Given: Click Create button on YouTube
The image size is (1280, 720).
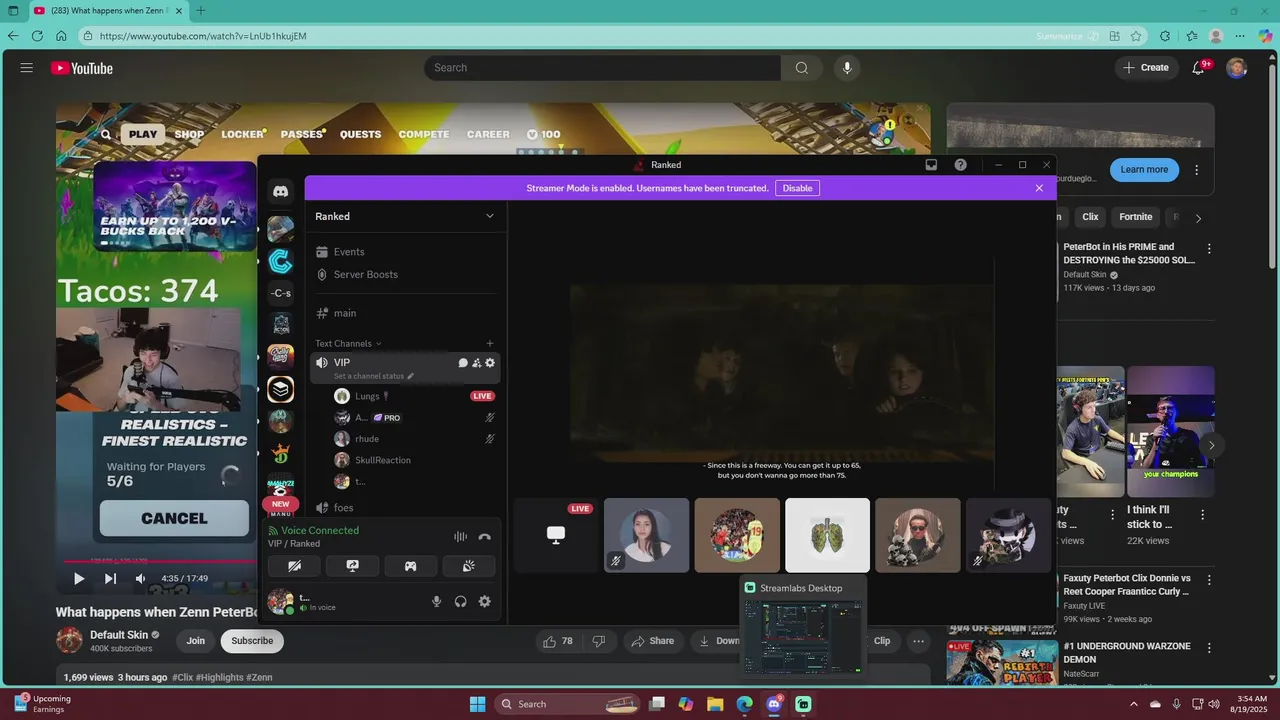Looking at the screenshot, I should click(1146, 67).
